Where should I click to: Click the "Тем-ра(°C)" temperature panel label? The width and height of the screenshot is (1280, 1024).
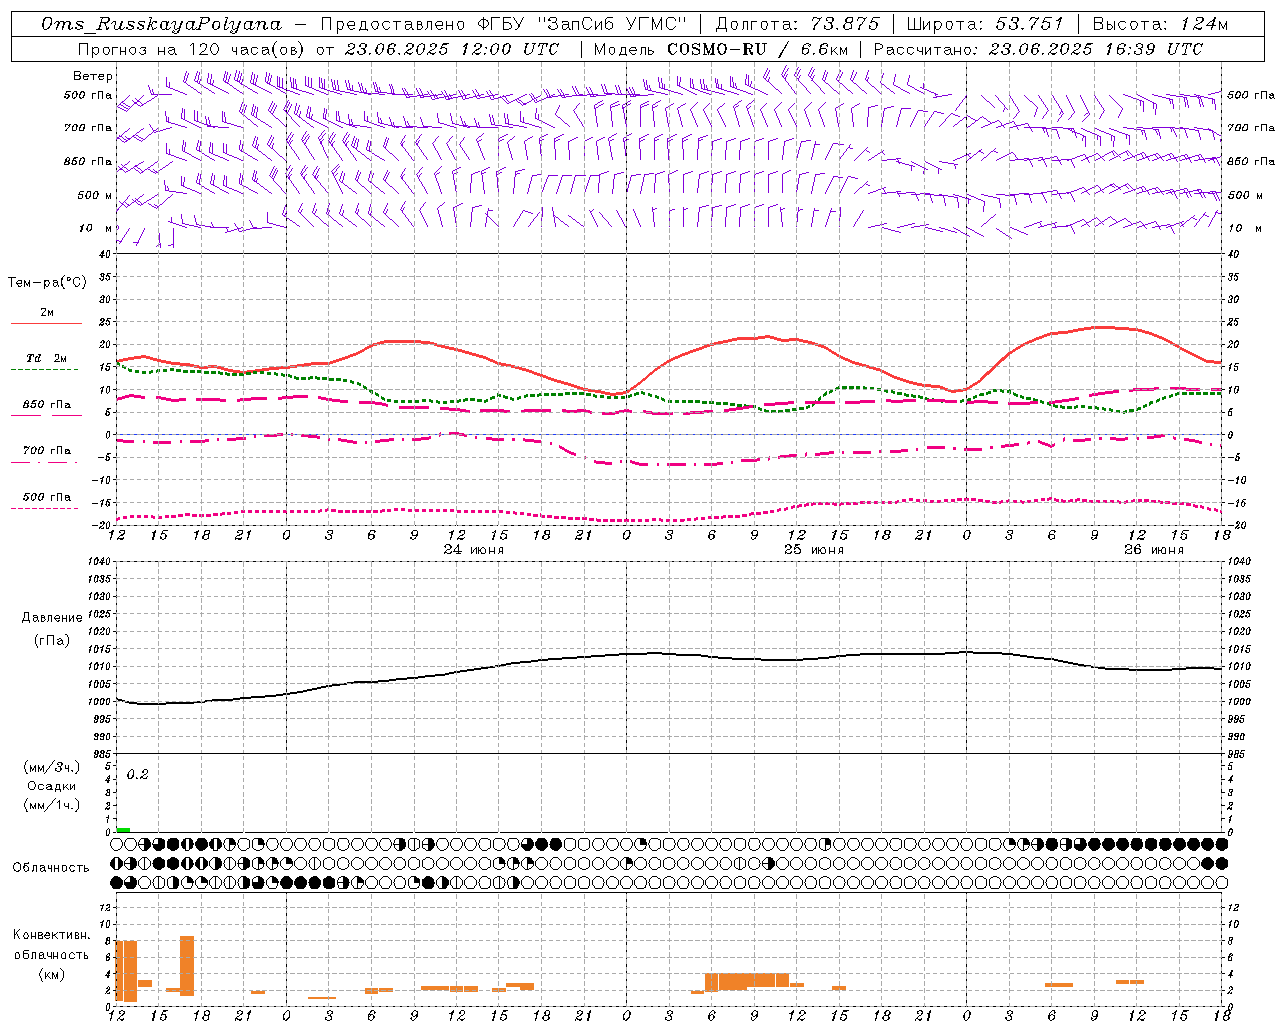click(x=47, y=283)
